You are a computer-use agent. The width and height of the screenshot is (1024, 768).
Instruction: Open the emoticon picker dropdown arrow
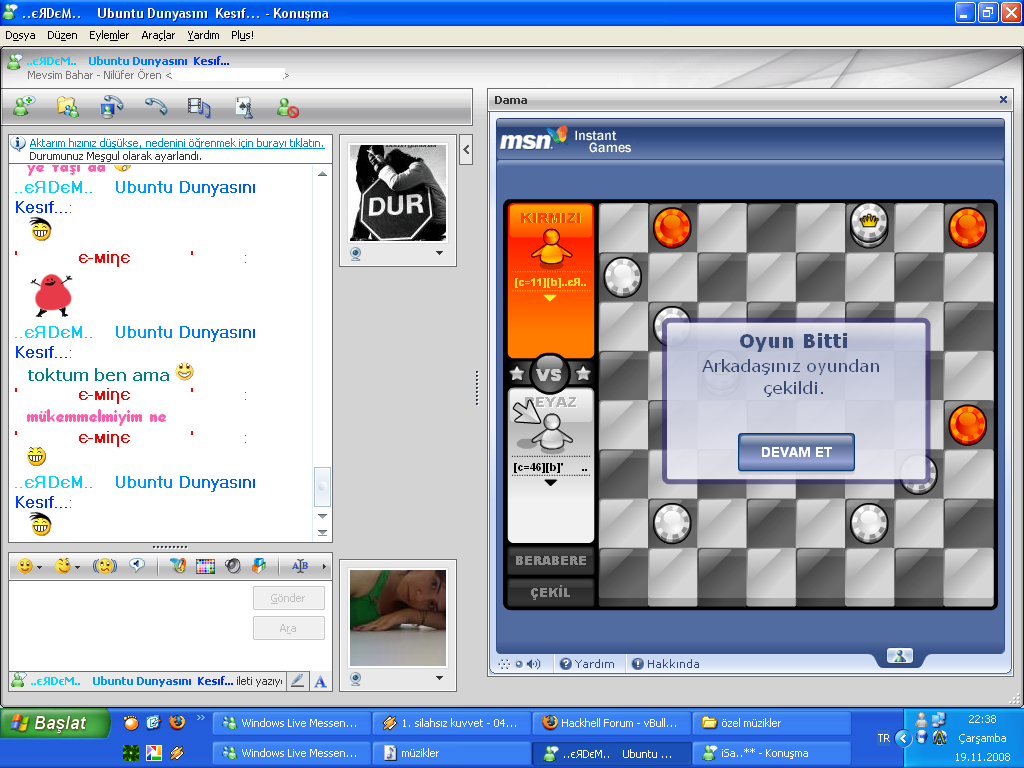39,567
